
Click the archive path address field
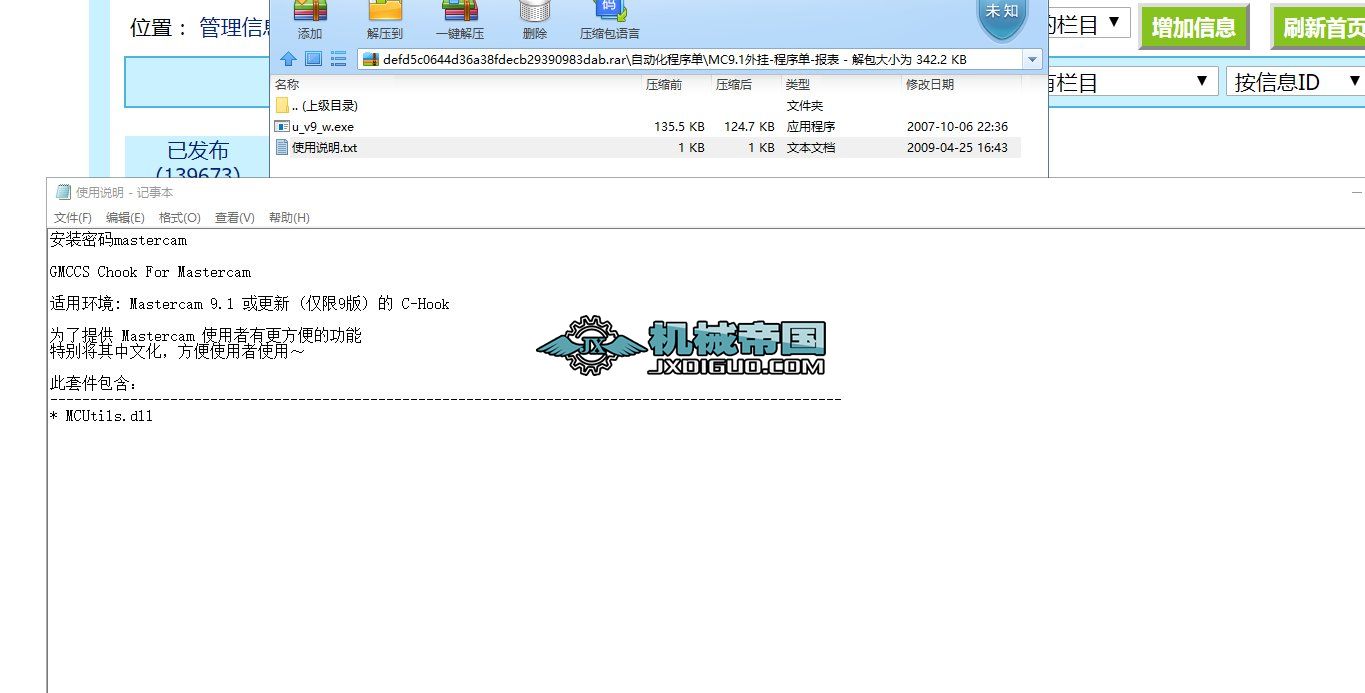691,60
